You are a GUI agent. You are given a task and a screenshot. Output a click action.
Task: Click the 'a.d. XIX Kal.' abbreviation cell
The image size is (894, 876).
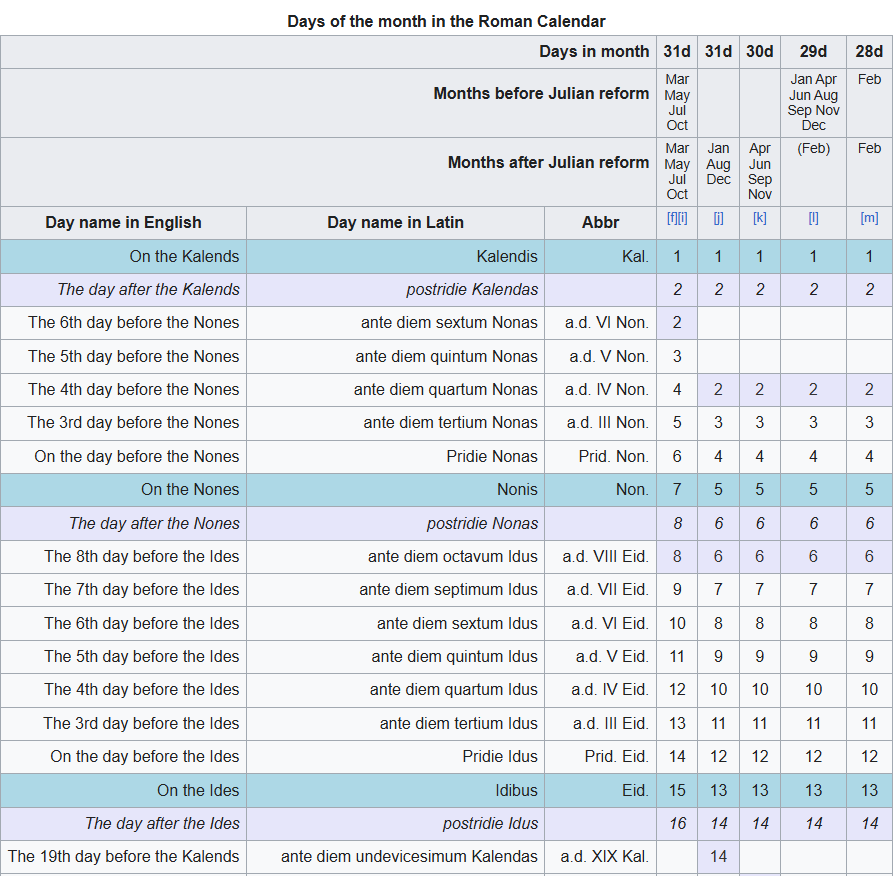pos(604,856)
